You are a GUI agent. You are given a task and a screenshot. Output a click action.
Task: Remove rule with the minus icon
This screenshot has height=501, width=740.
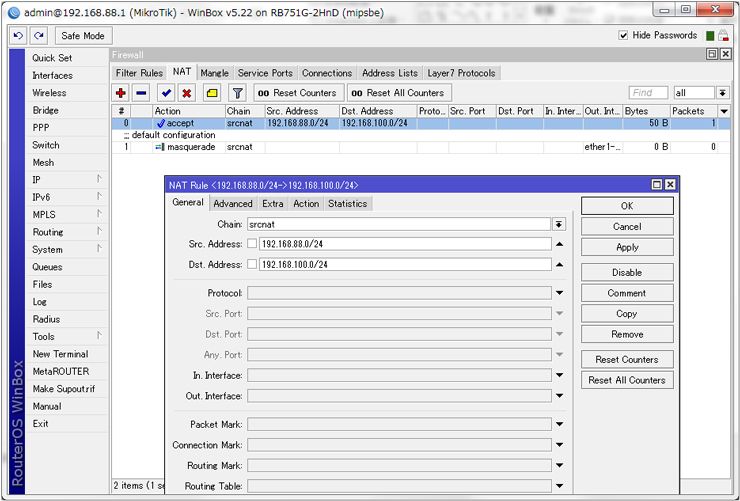[141, 93]
